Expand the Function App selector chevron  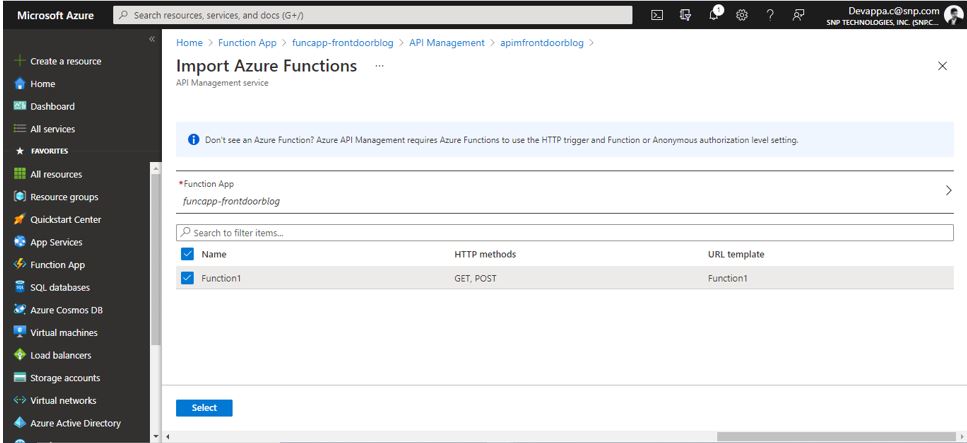tap(948, 191)
